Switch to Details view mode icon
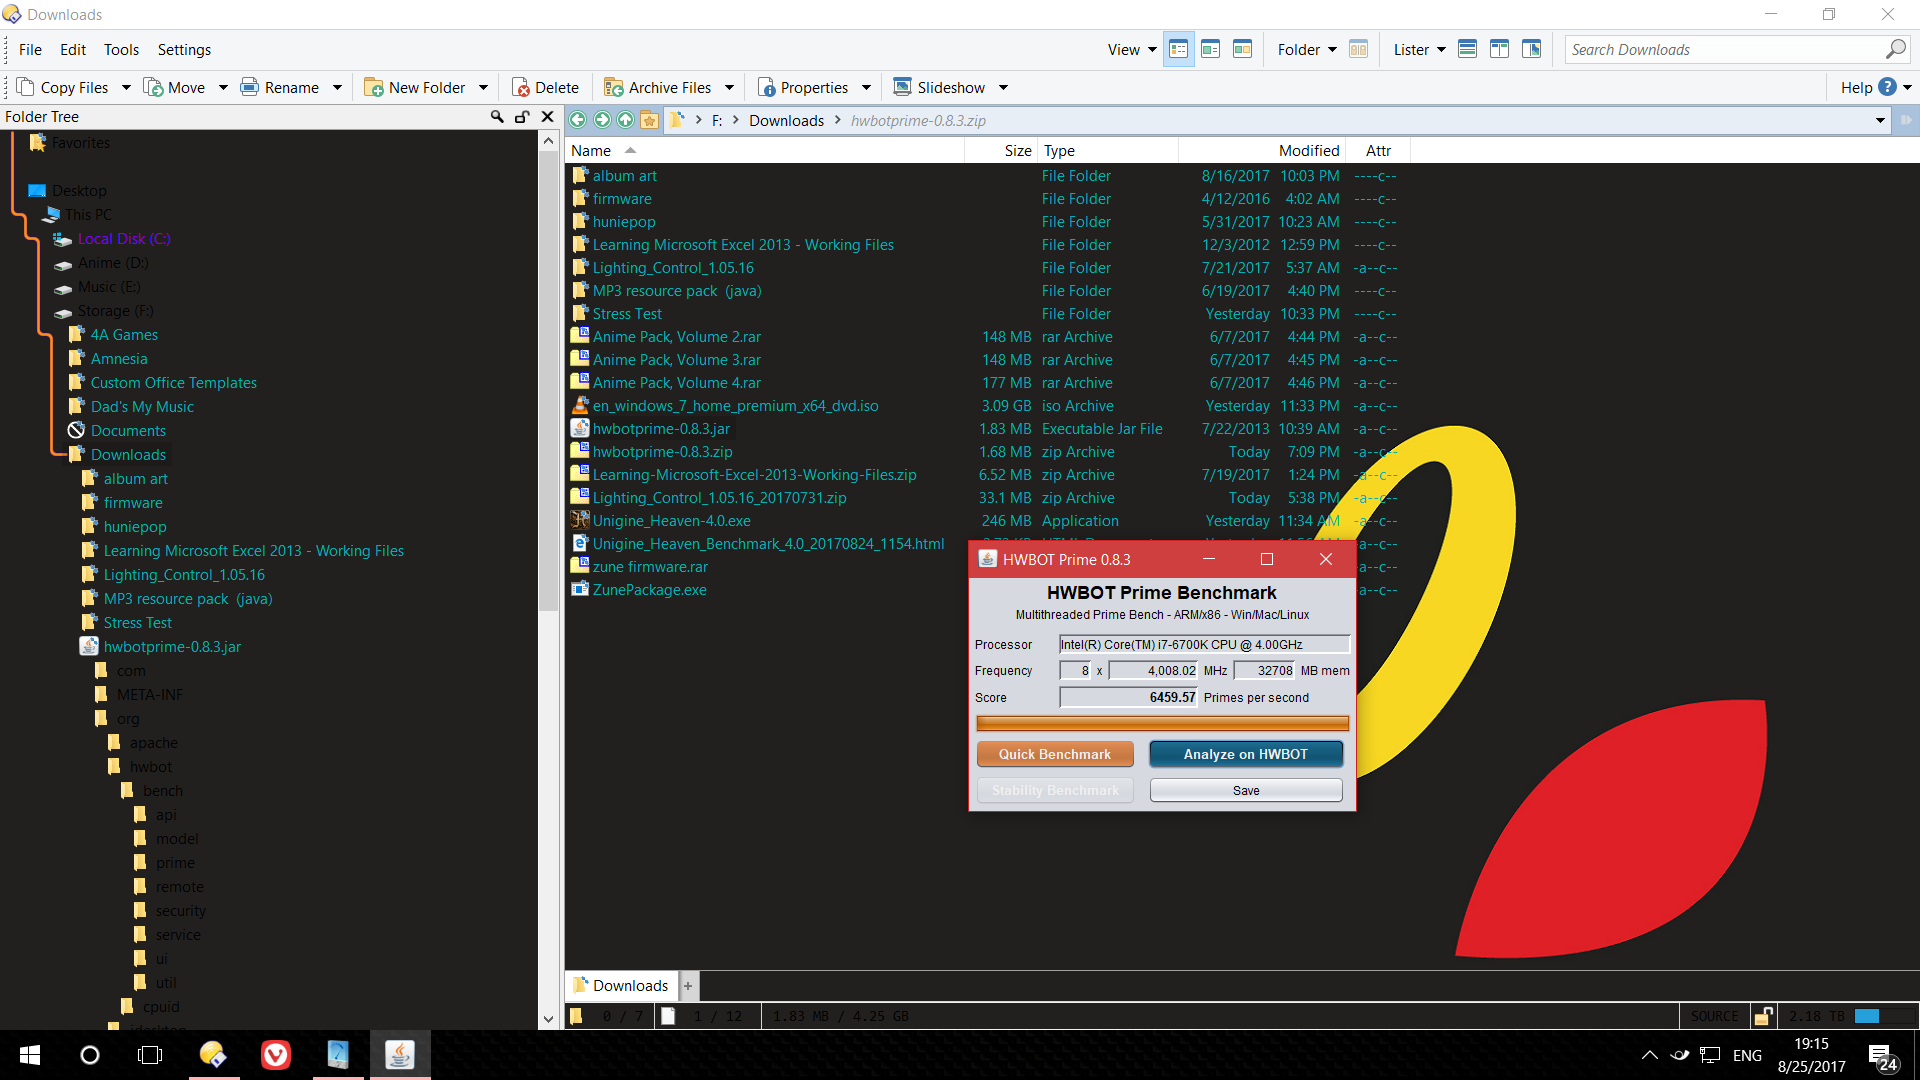Viewport: 1920px width, 1080px height. point(1179,49)
